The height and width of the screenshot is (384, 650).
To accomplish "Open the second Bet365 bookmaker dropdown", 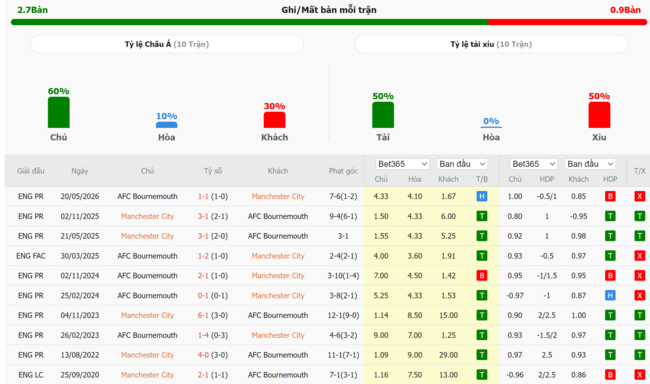I will (x=533, y=164).
